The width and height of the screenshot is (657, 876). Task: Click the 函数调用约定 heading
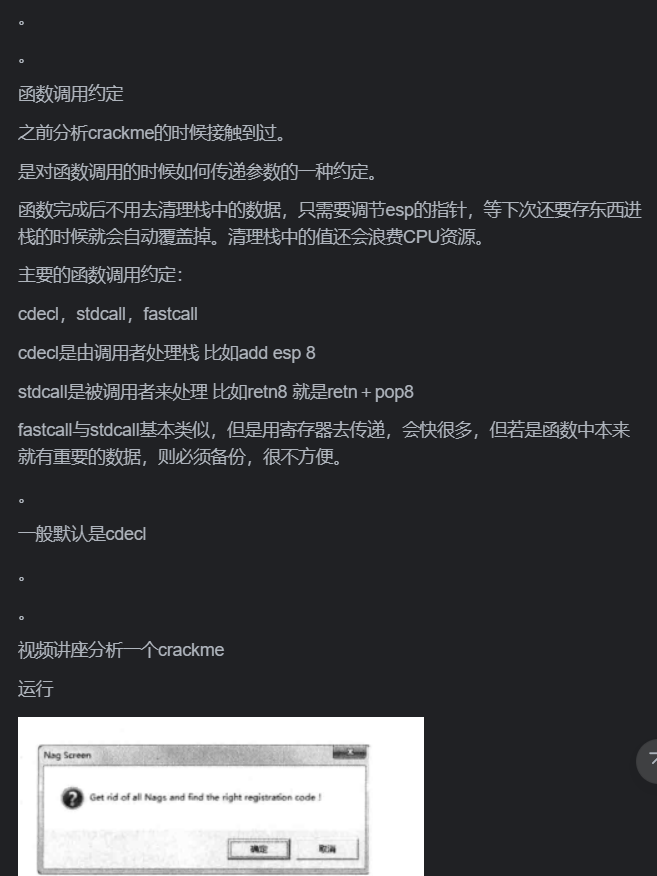click(70, 94)
